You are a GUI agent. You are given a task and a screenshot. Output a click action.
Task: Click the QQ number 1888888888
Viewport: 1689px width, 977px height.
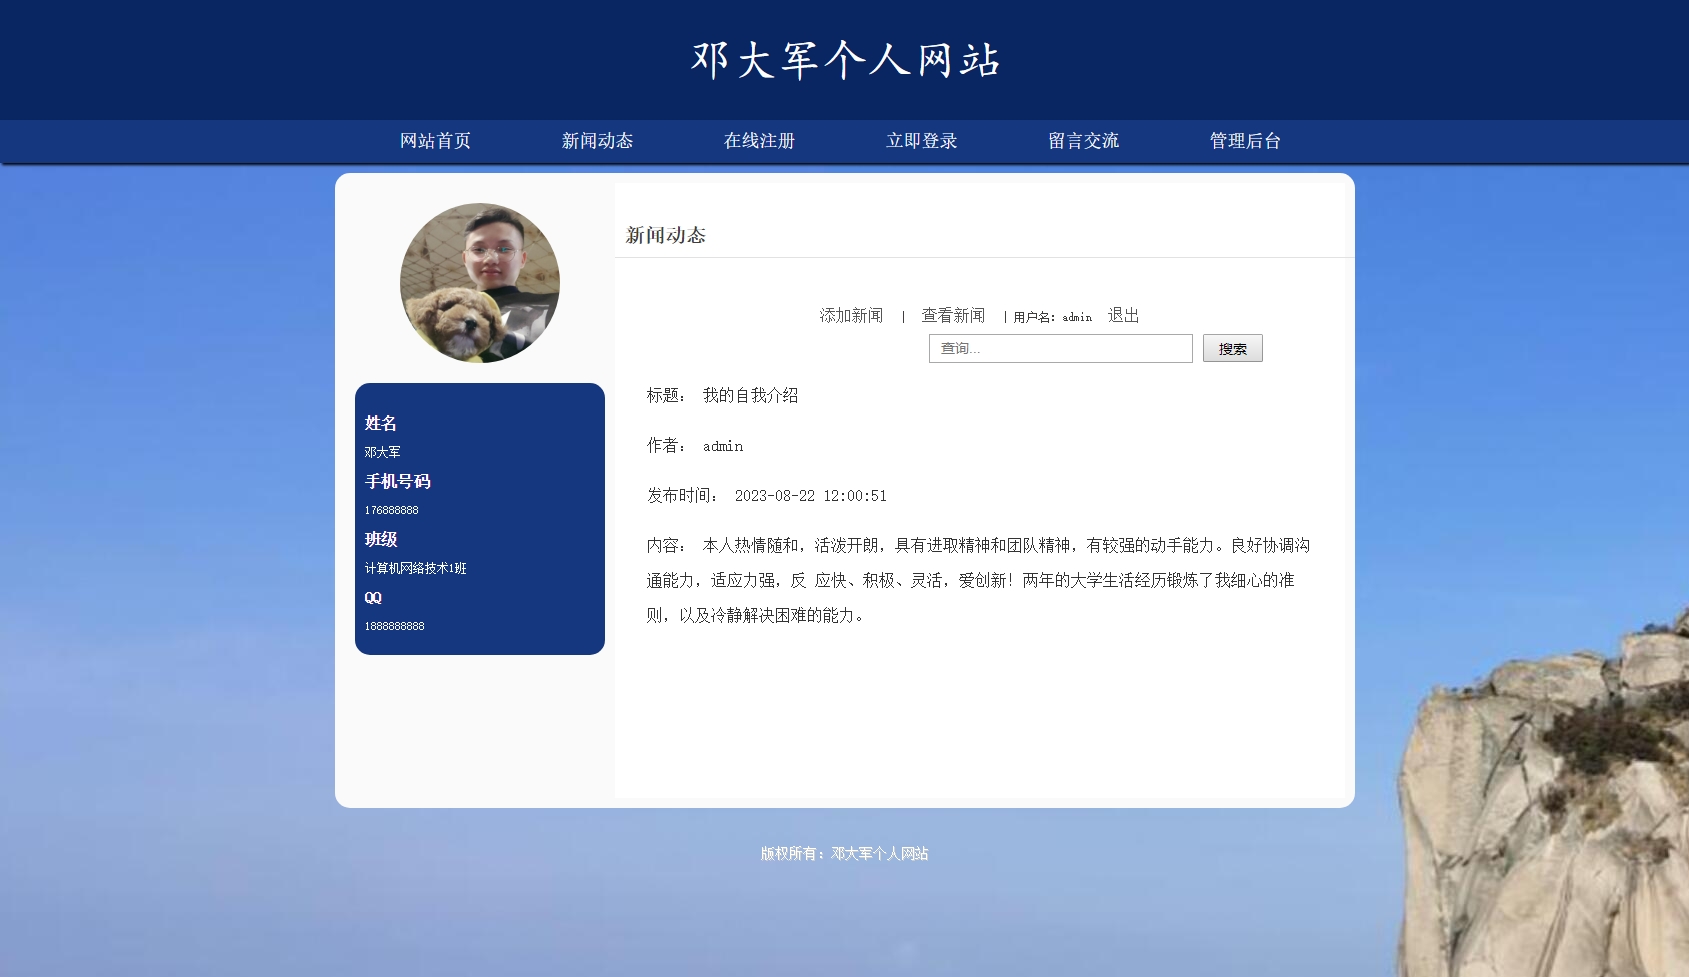[394, 626]
